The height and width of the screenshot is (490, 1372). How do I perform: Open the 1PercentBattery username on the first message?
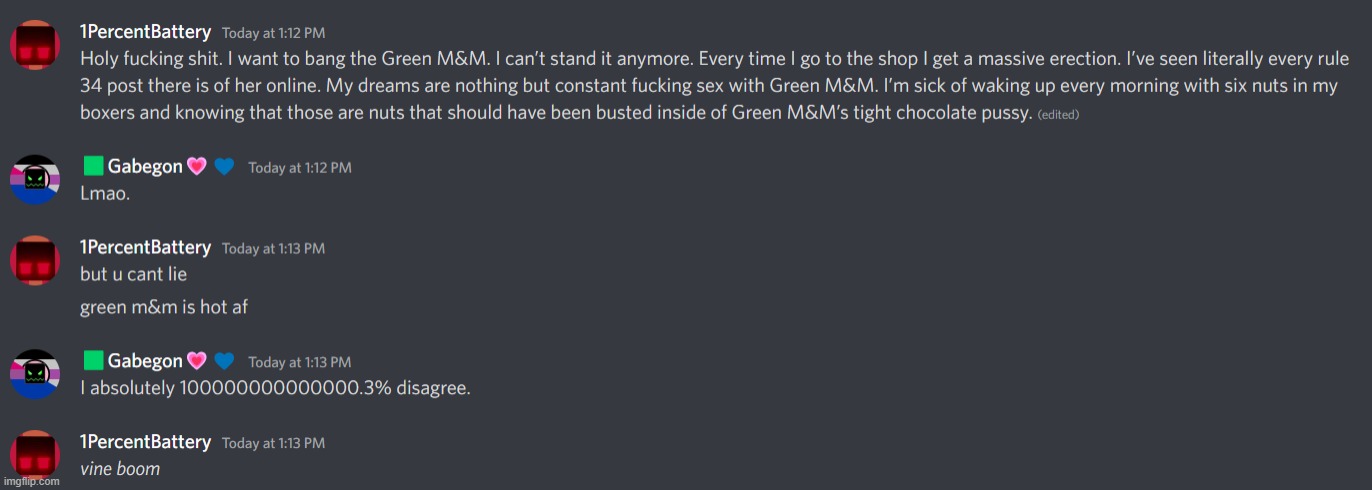tap(145, 33)
